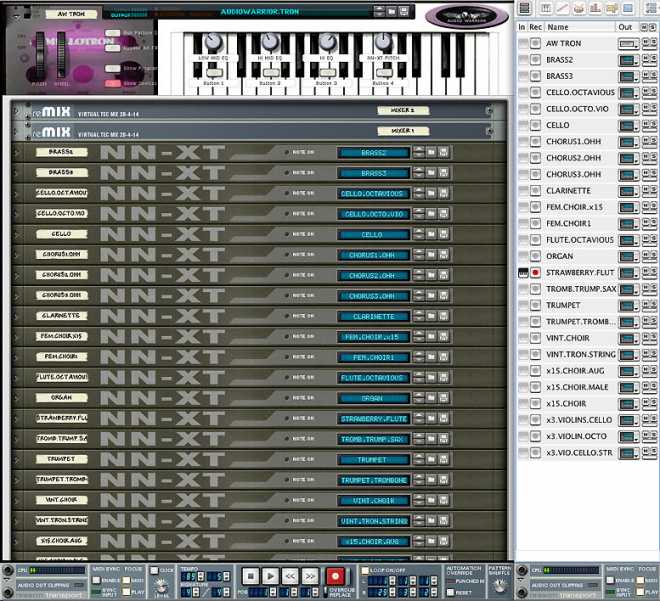Image resolution: width=660 pixels, height=601 pixels.
Task: Click the red Record button
Action: (335, 576)
